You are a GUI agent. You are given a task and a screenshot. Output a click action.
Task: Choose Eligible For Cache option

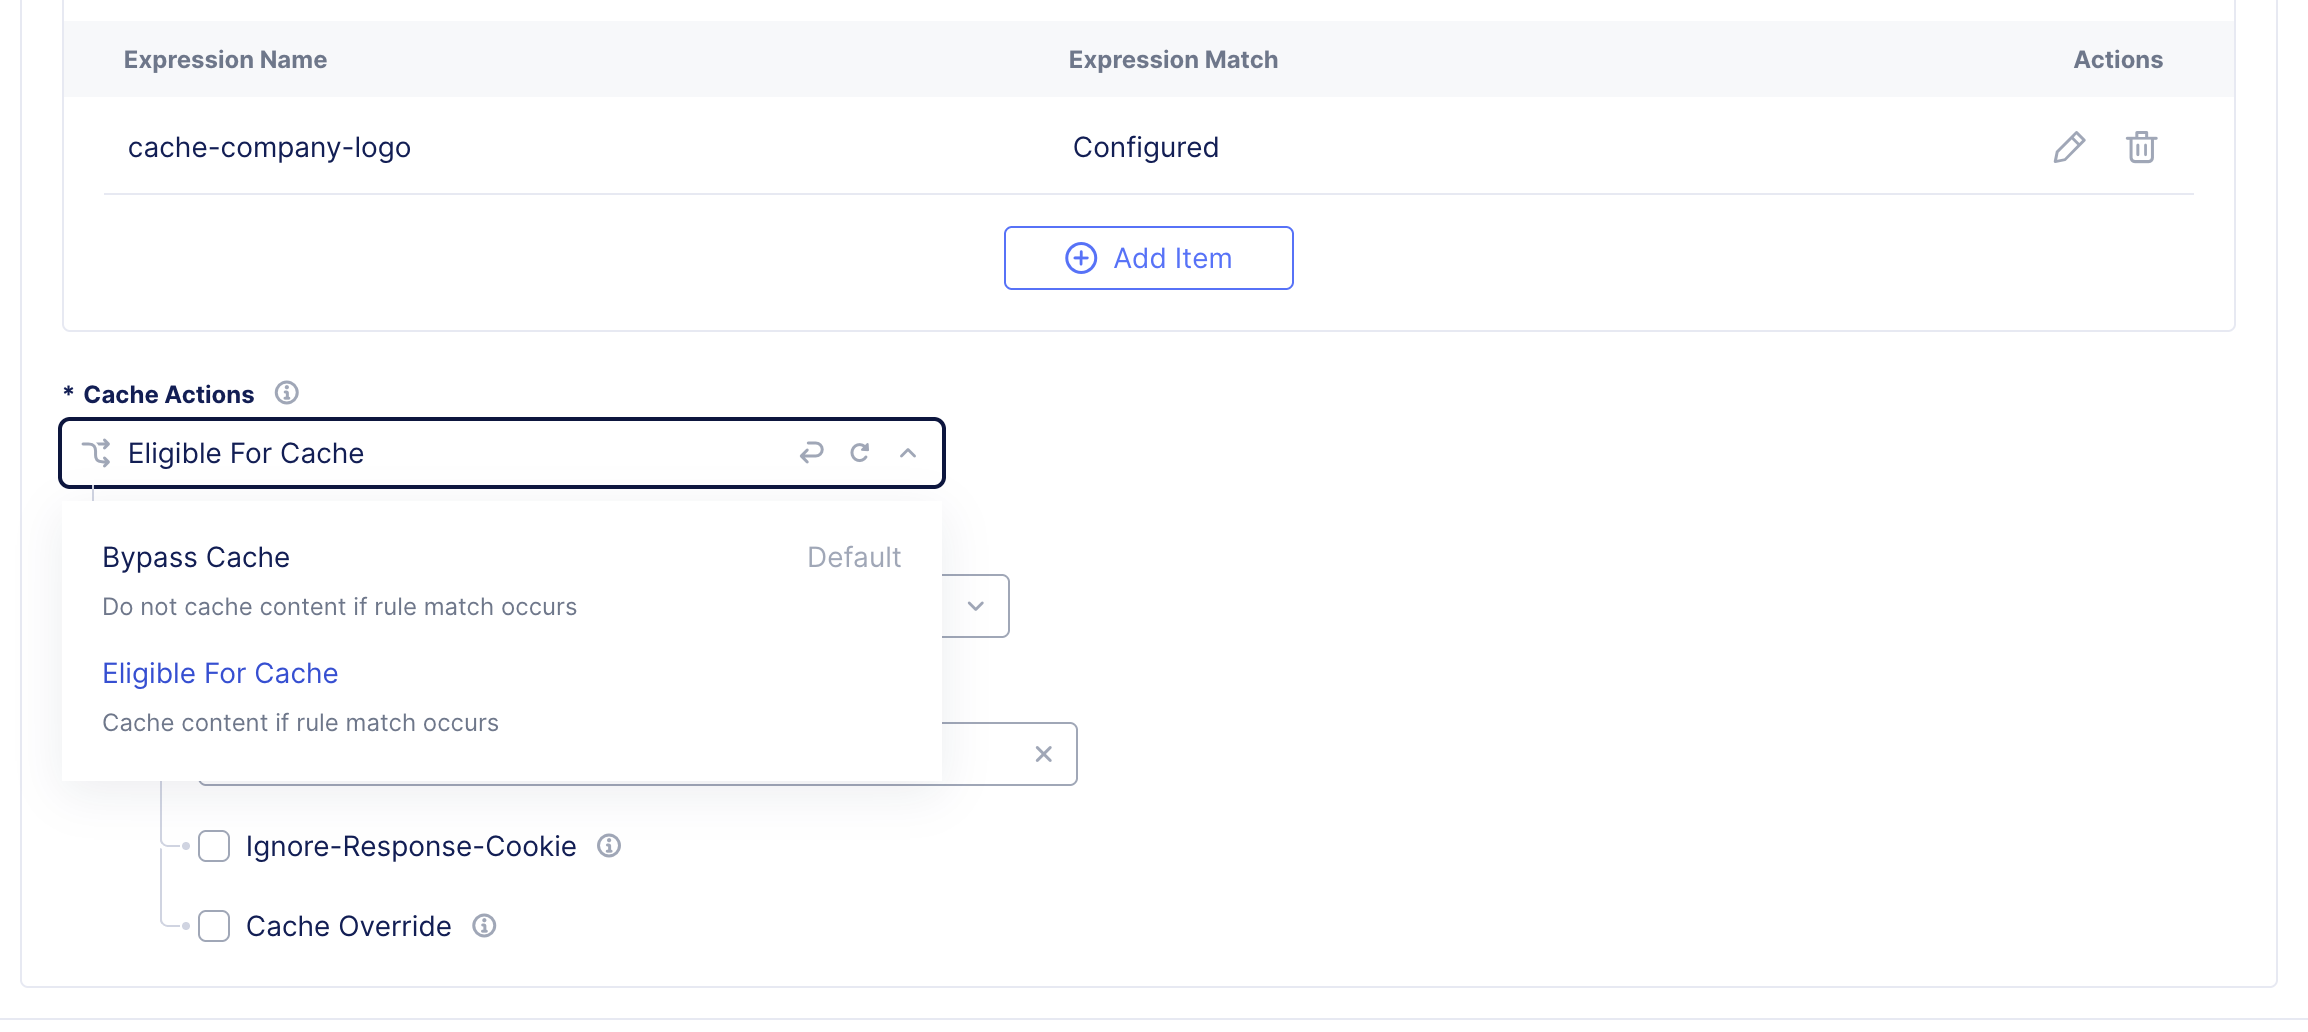coord(220,673)
